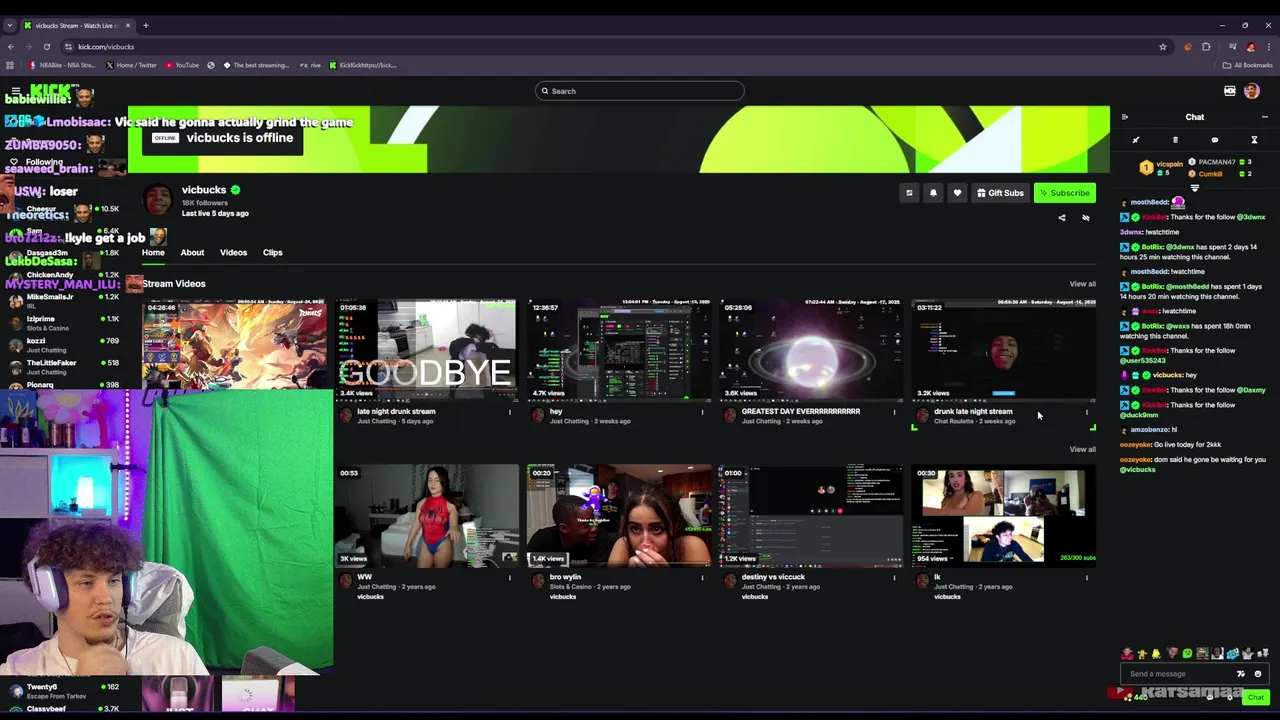Open options menu for drunk late stream
The height and width of the screenshot is (720, 1280).
pyautogui.click(x=1087, y=412)
